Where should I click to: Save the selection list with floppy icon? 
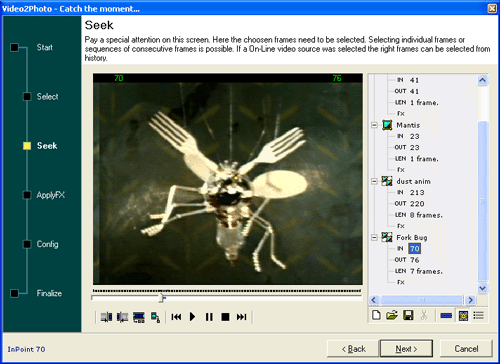[408, 315]
